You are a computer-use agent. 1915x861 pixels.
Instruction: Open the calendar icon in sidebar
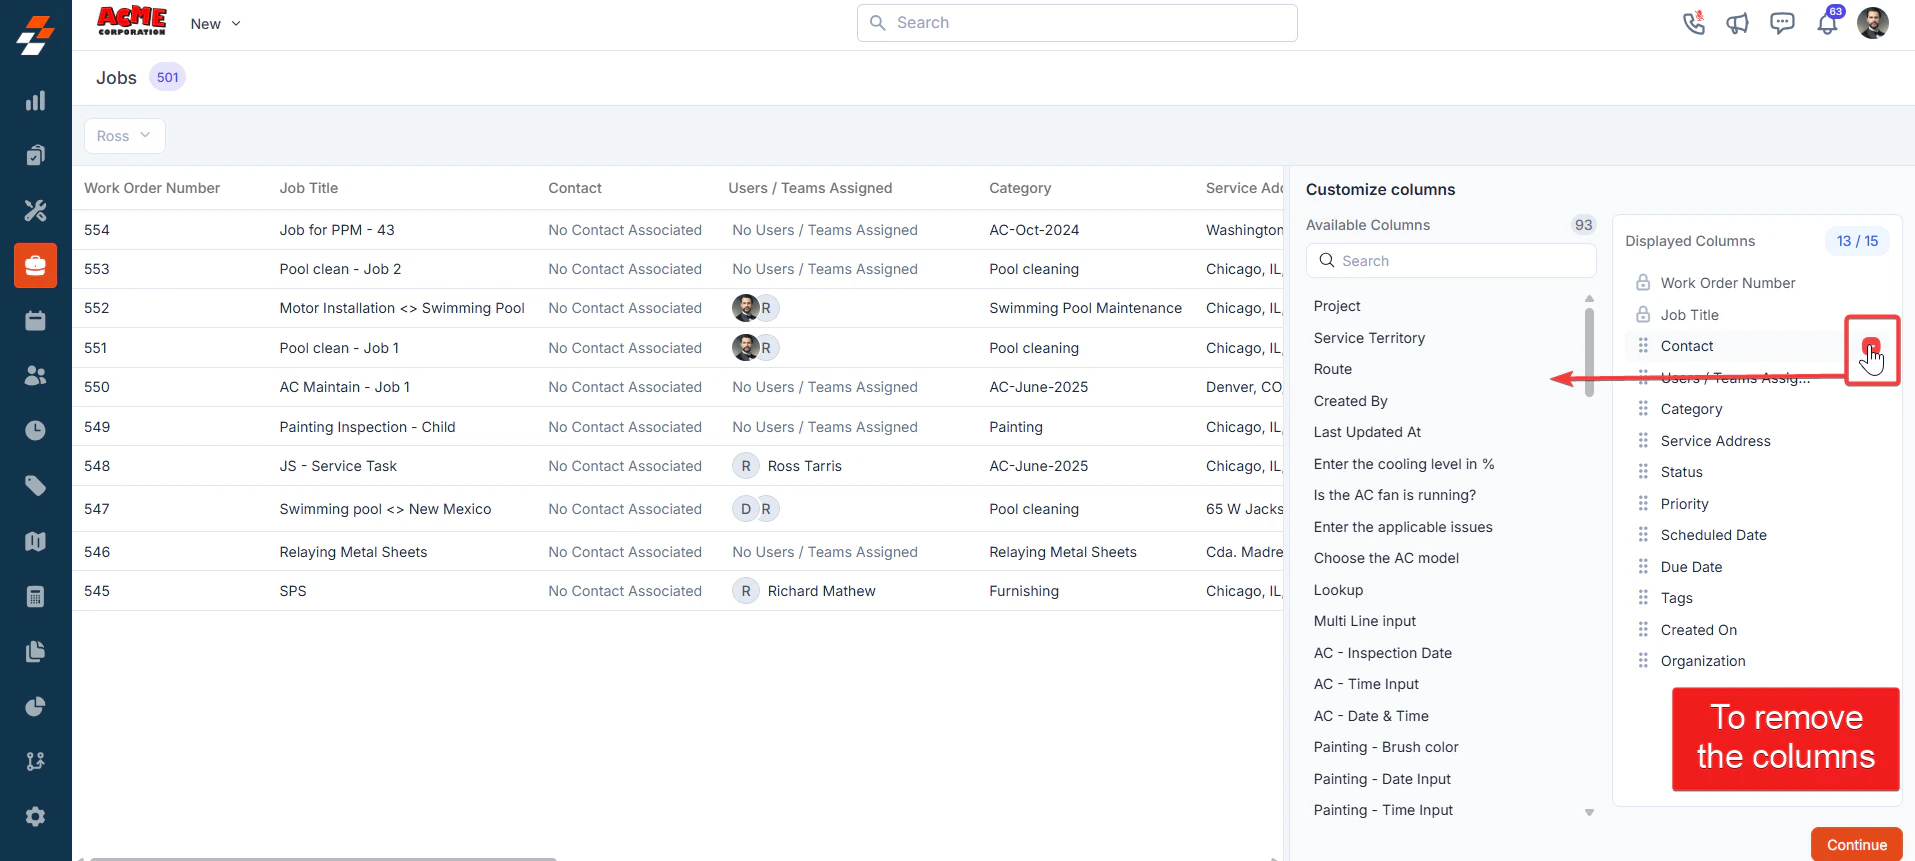(35, 321)
